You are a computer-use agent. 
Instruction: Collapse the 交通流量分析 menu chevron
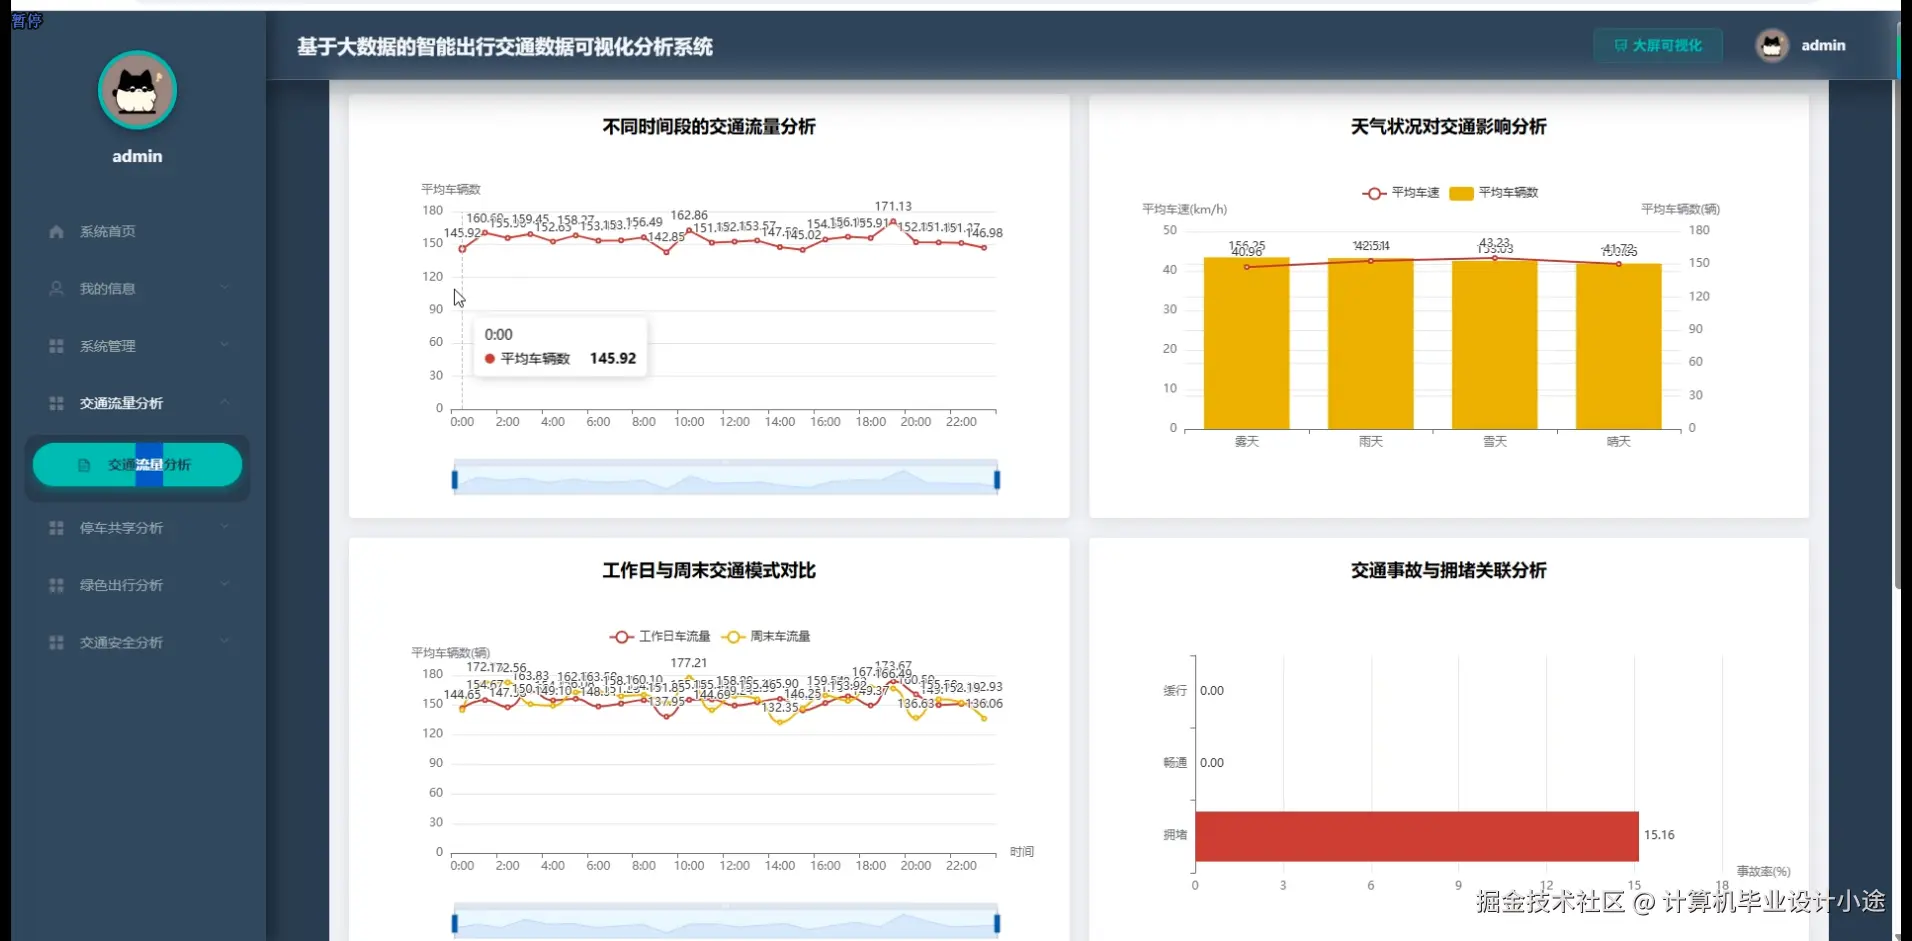(x=224, y=403)
